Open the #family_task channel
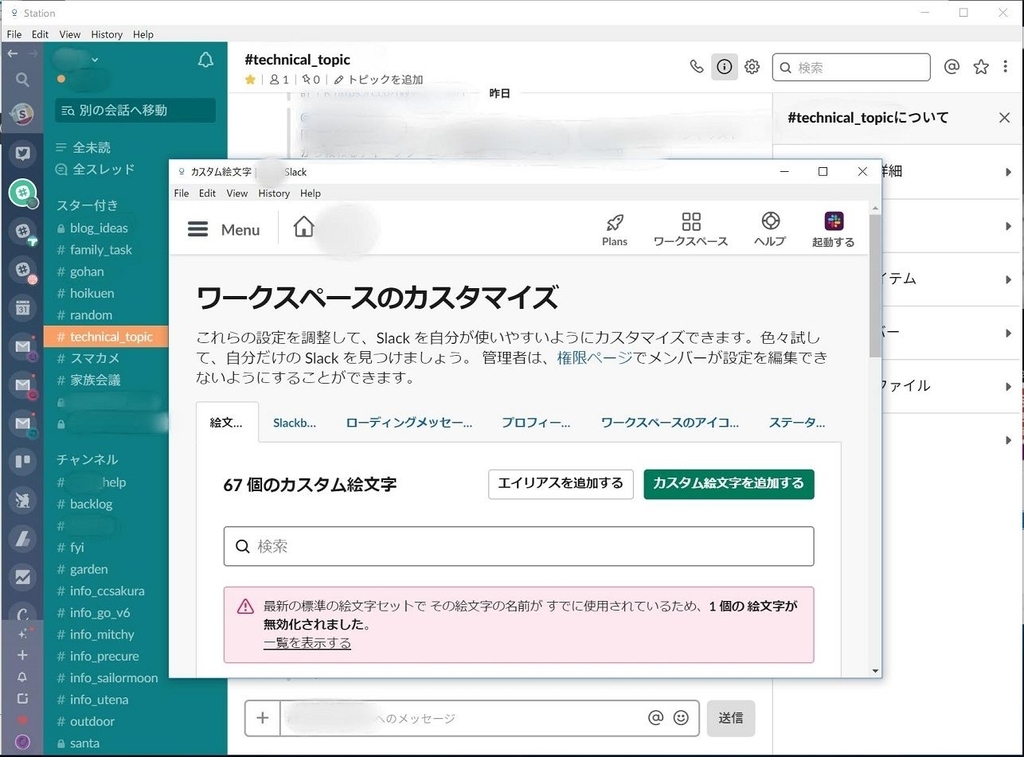Viewport: 1024px width, 757px height. [94, 250]
